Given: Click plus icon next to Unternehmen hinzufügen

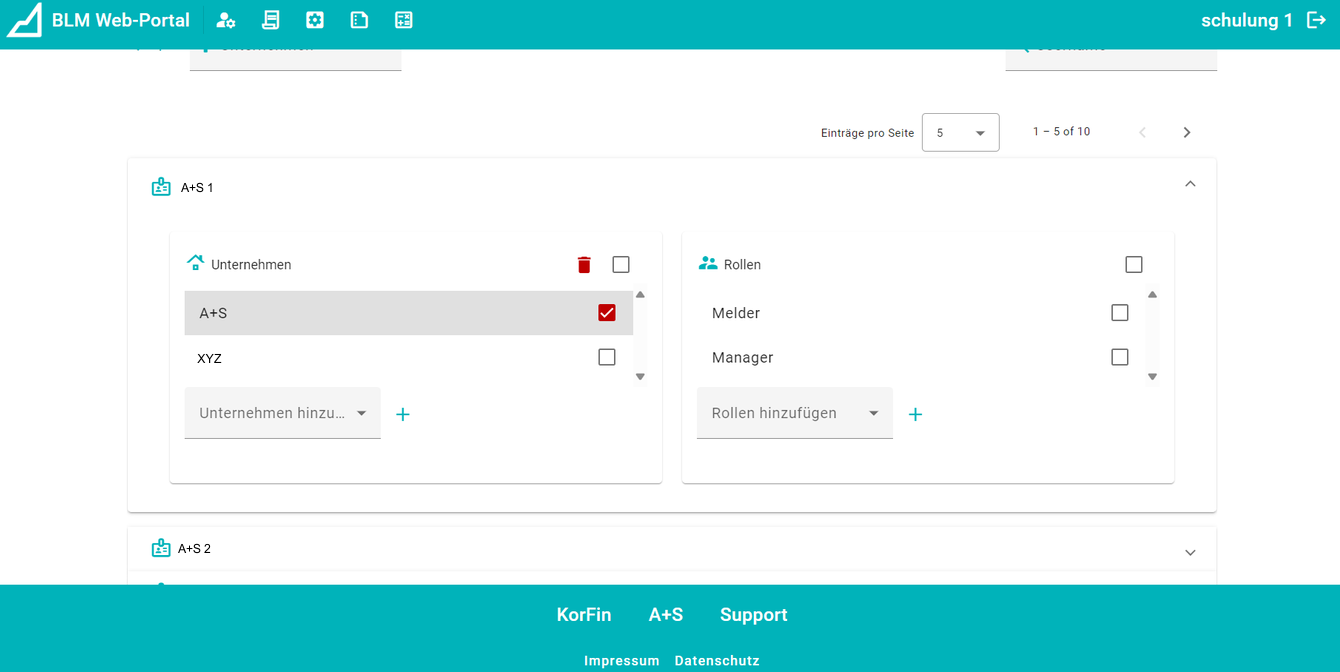Looking at the screenshot, I should (403, 414).
